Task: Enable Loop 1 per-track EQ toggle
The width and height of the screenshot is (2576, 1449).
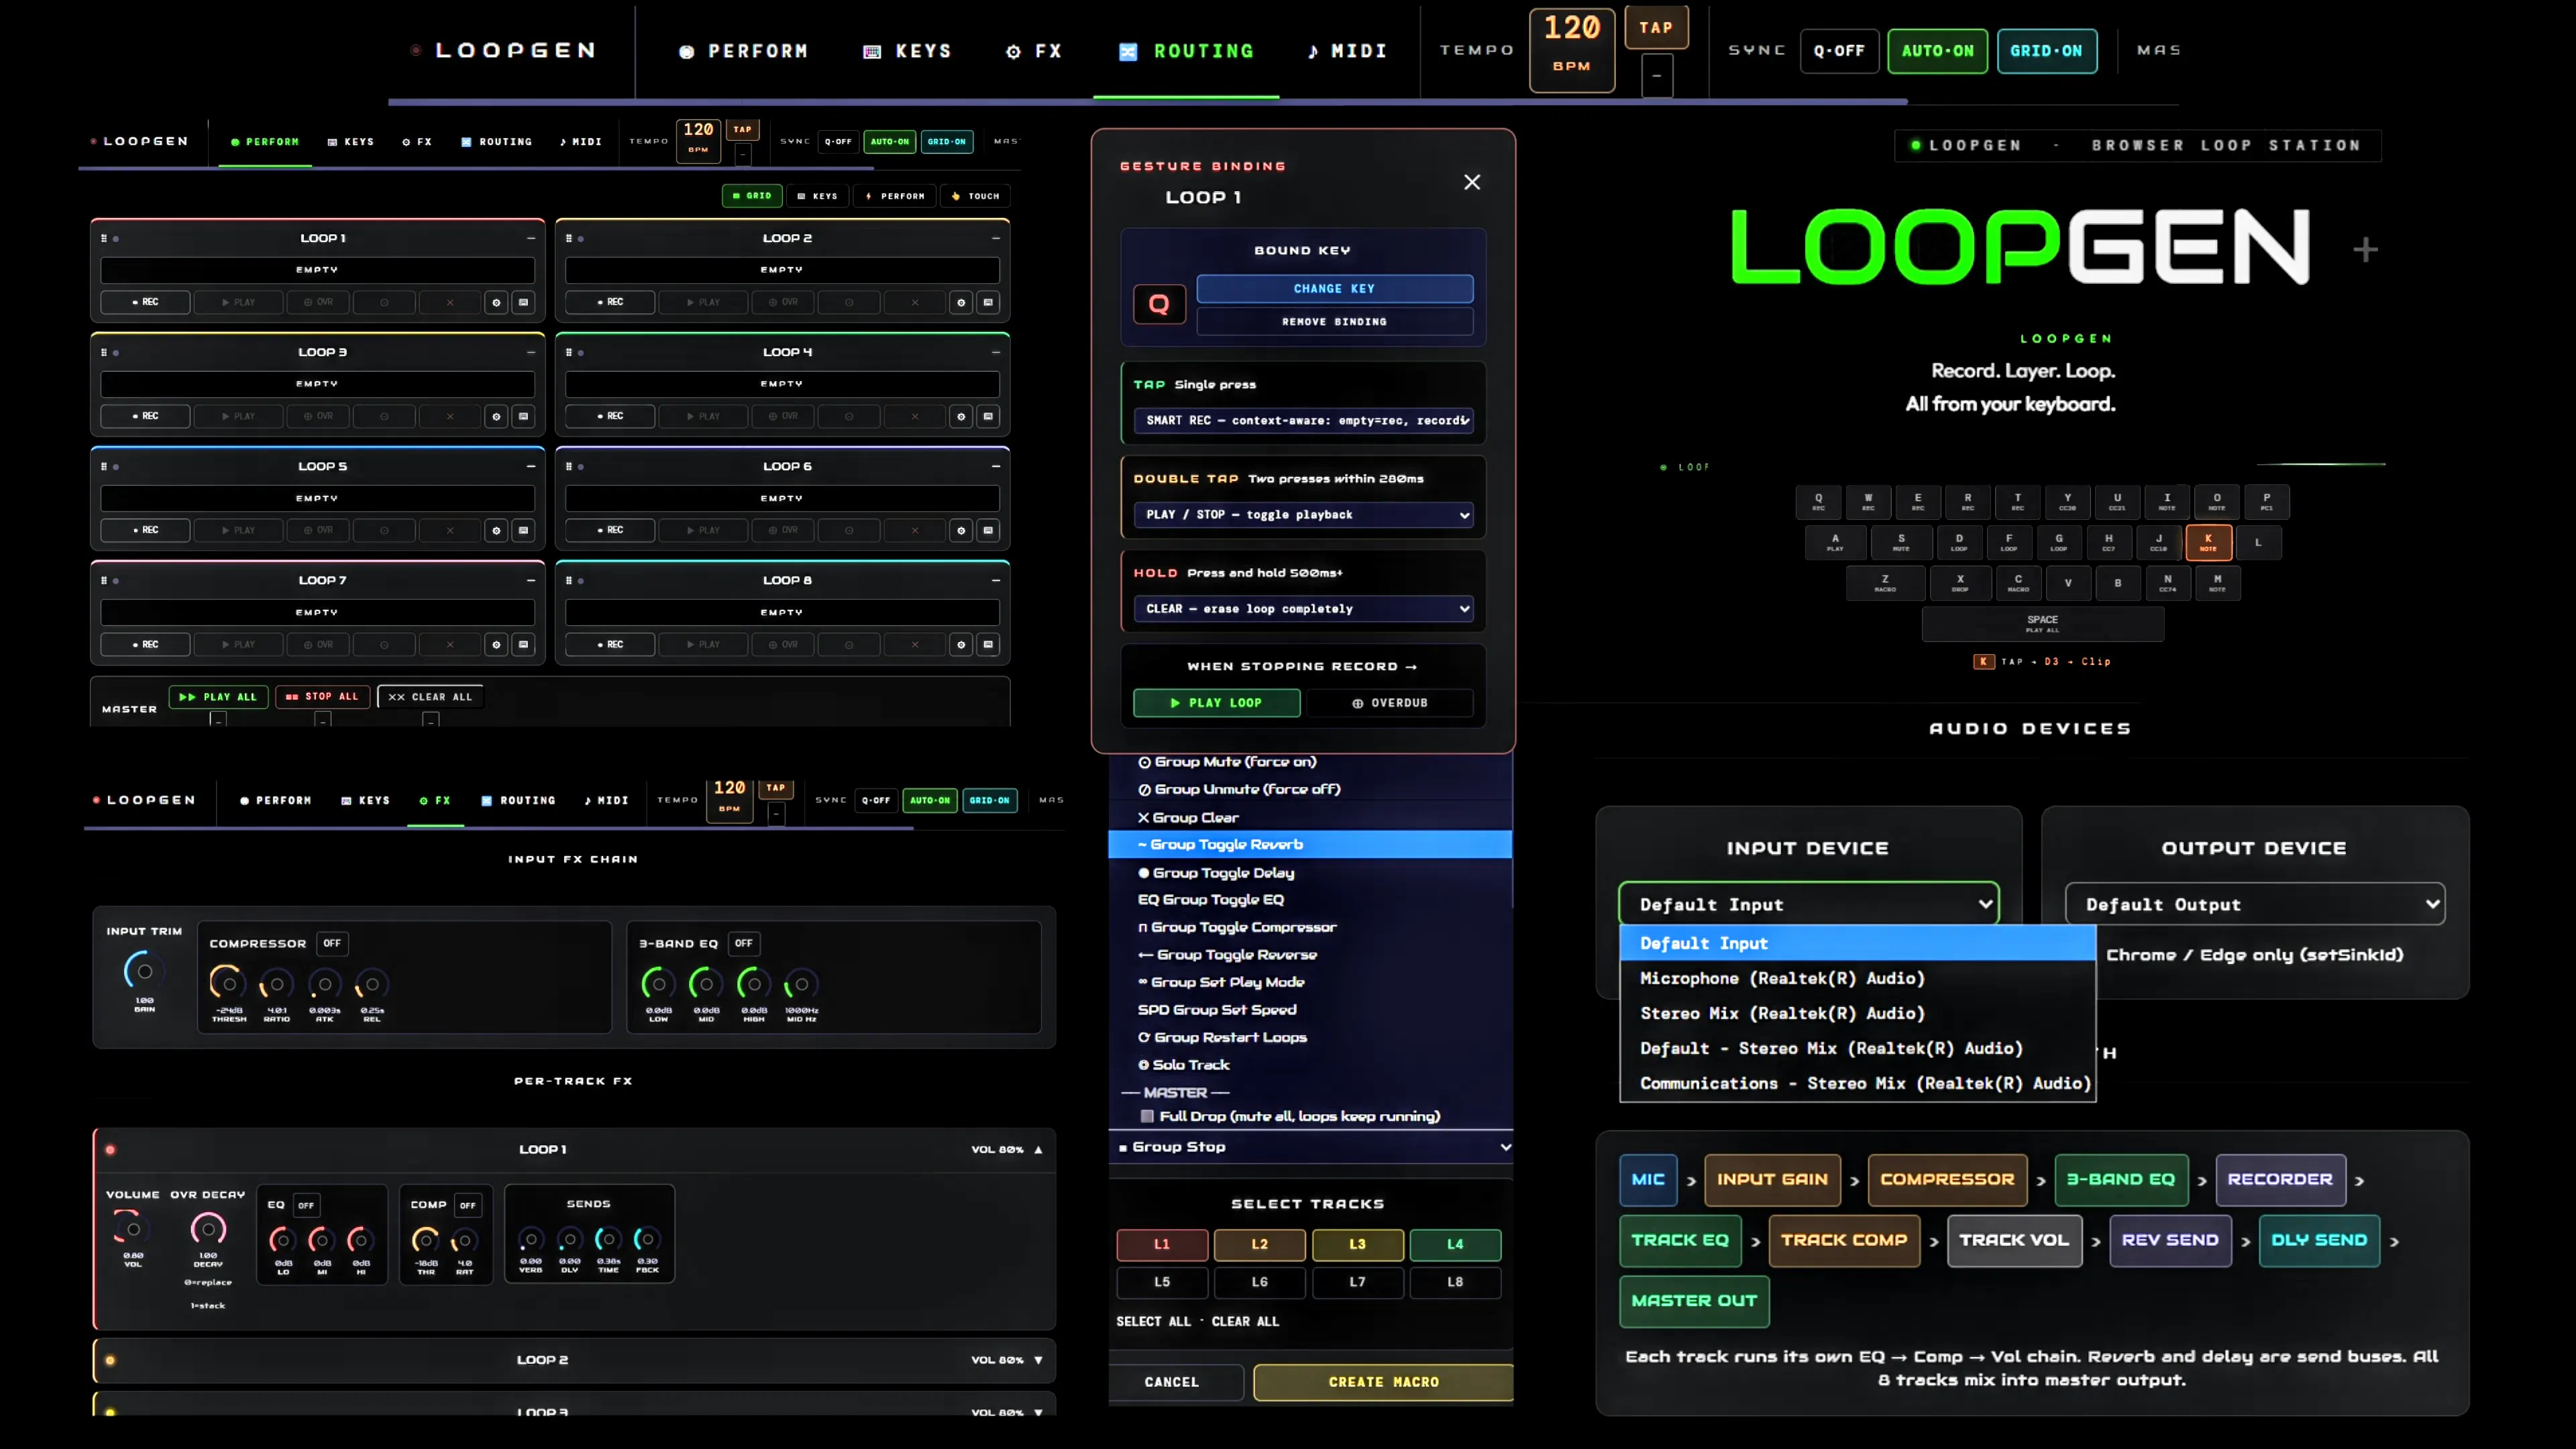Action: pos(306,1205)
